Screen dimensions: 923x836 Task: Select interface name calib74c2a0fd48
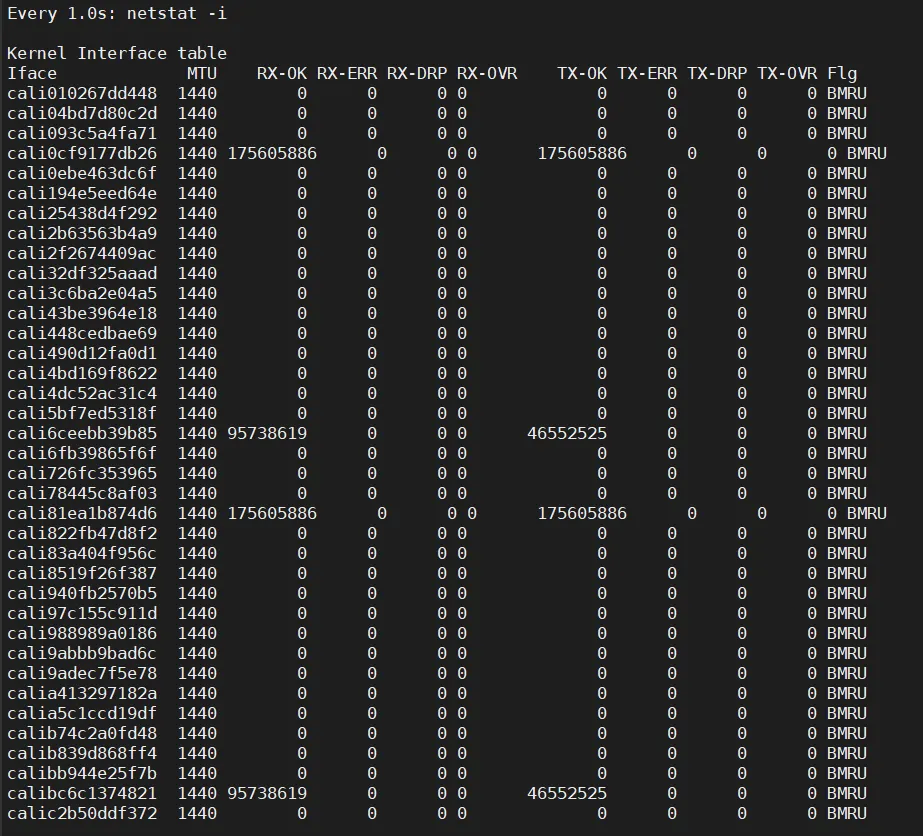82,734
